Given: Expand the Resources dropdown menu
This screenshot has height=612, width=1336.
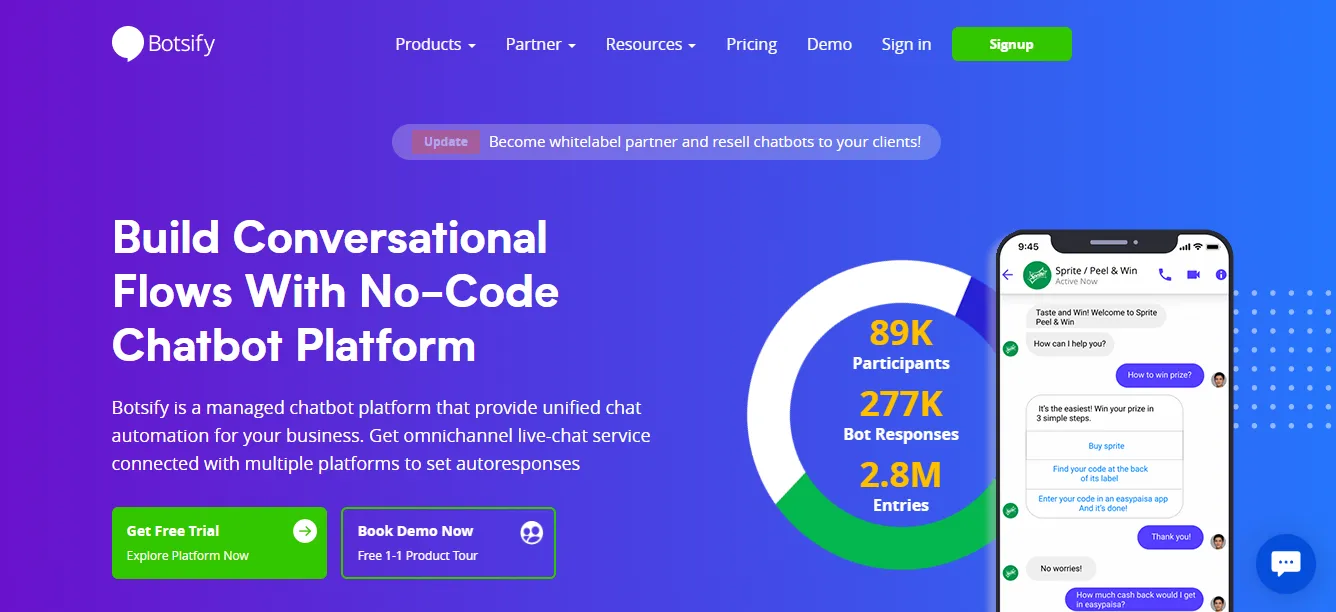Looking at the screenshot, I should click(651, 44).
